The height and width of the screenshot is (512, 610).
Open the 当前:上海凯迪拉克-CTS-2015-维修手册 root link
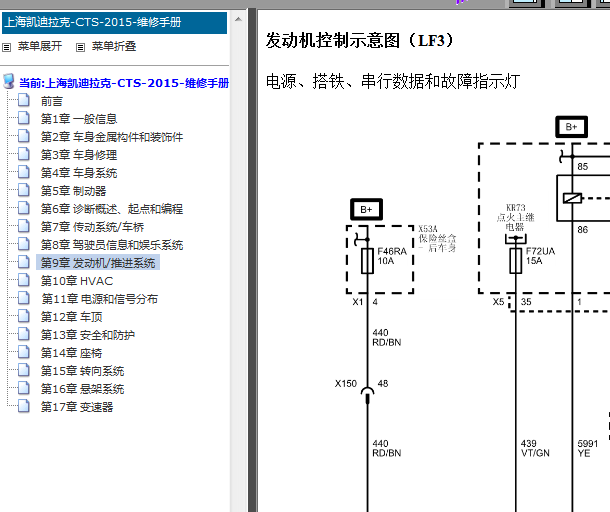click(124, 83)
